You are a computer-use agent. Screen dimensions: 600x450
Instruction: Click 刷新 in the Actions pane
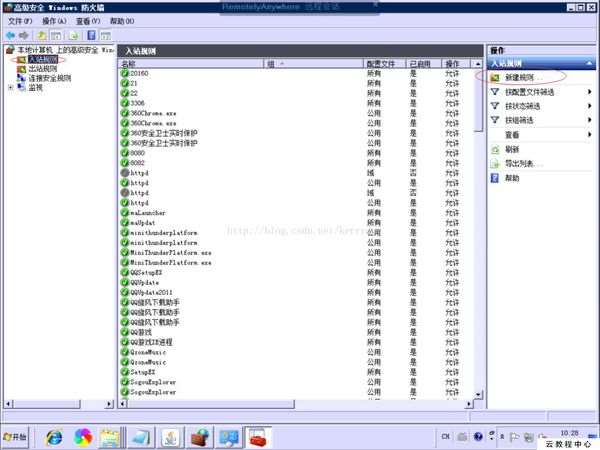pyautogui.click(x=512, y=149)
